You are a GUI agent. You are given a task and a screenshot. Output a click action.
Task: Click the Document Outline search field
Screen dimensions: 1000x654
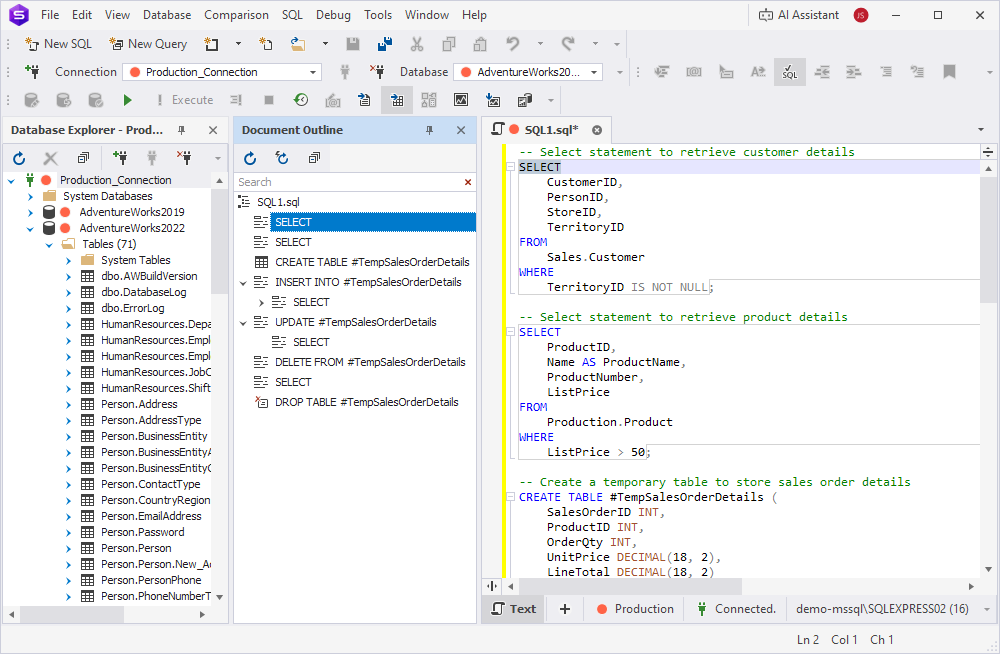(350, 182)
